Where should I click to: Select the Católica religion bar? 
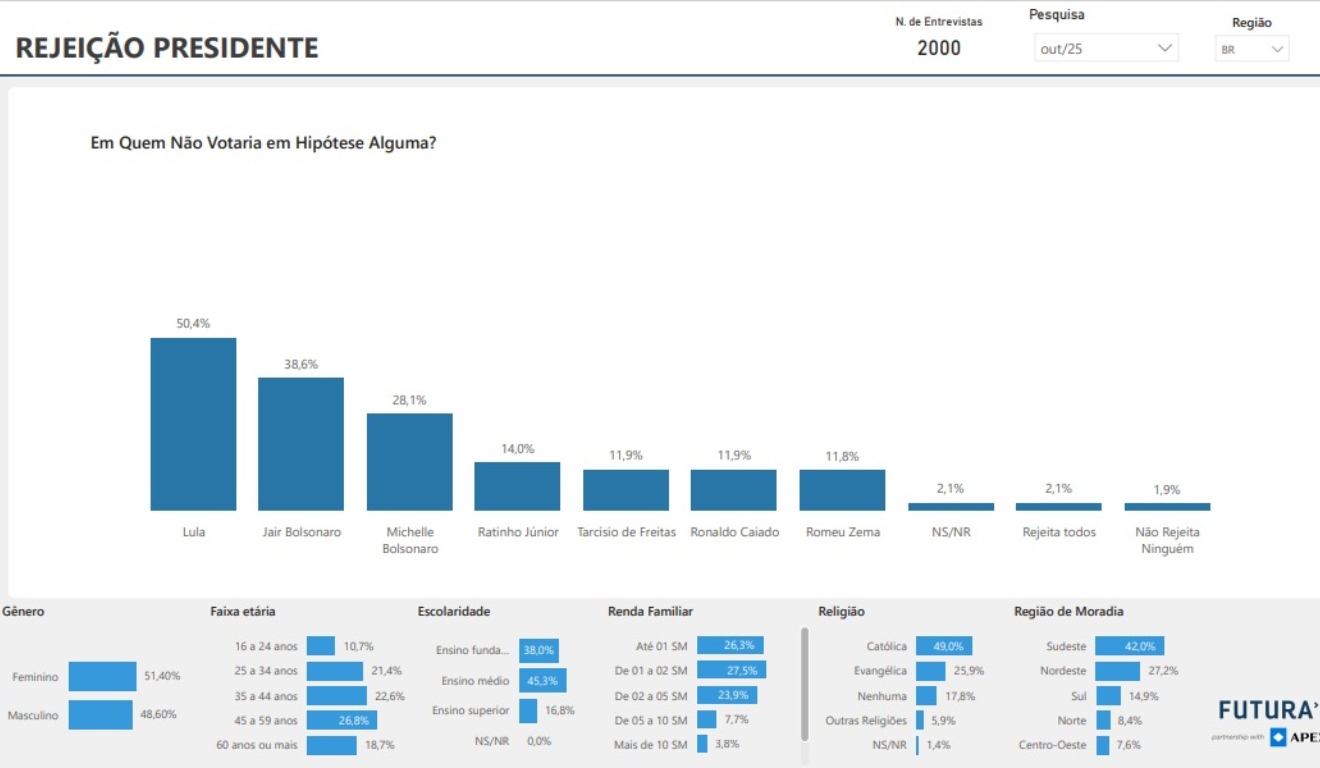pyautogui.click(x=943, y=646)
